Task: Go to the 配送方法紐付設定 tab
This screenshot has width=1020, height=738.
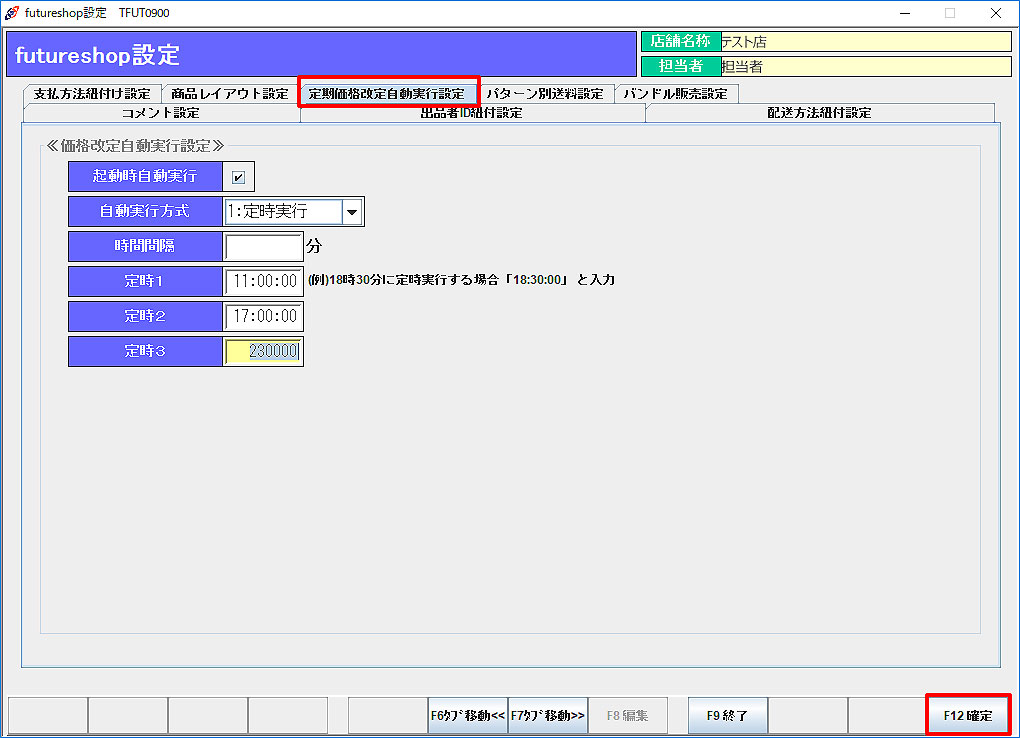Action: click(819, 113)
